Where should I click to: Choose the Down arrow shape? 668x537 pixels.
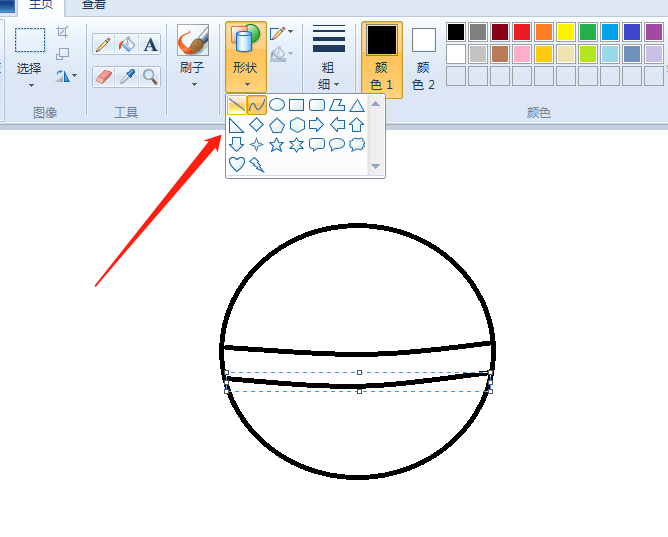[x=236, y=144]
